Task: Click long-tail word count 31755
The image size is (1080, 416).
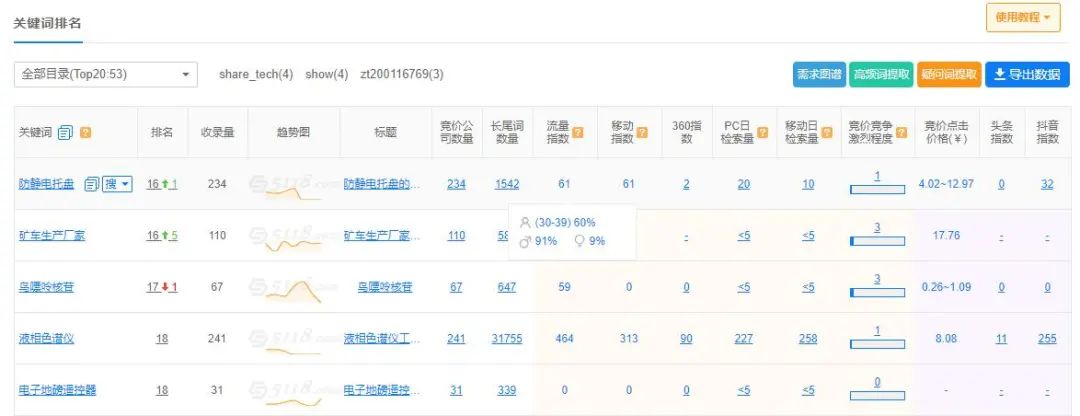Action: coord(507,339)
